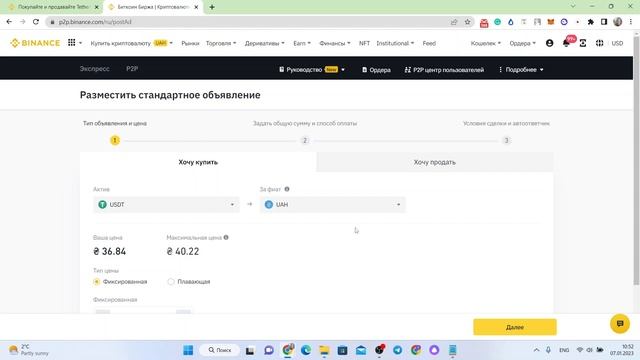The width and height of the screenshot is (640, 360).
Task: Click the info icon next to За фиат
Action: 287,189
